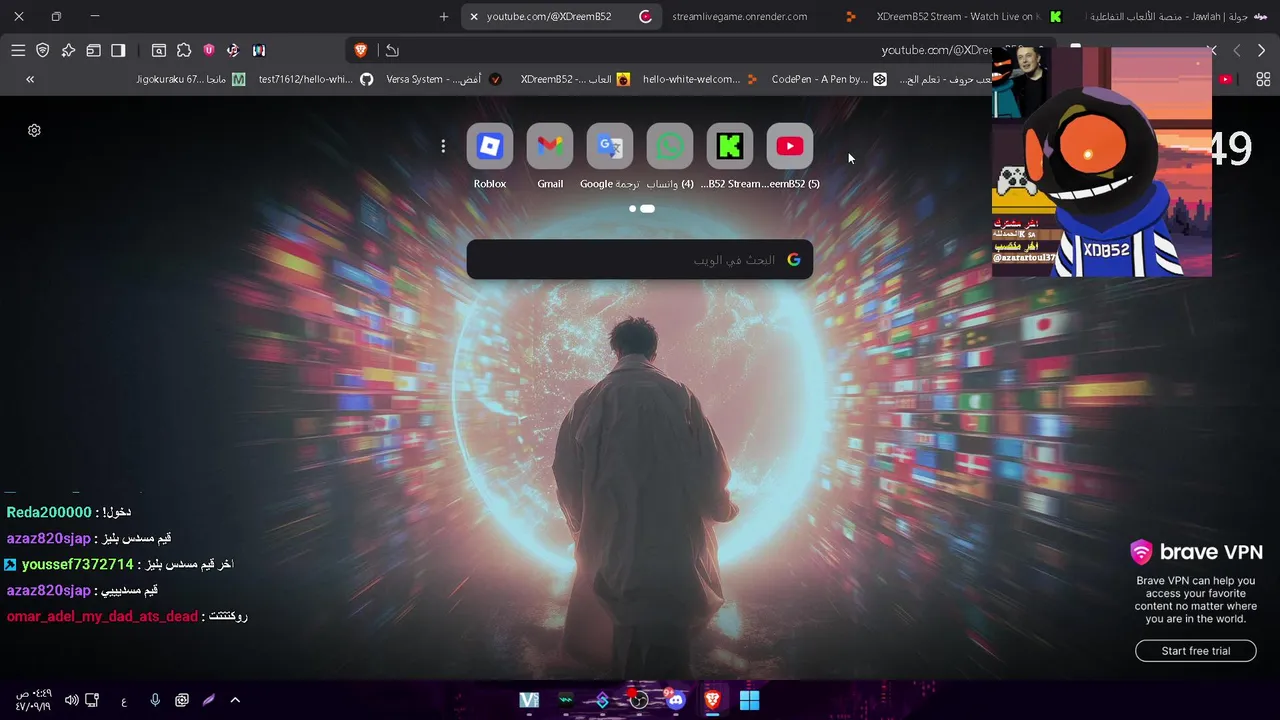Open the Leo AI sparkle icon
Image resolution: width=1280 pixels, height=720 pixels.
pos(68,50)
